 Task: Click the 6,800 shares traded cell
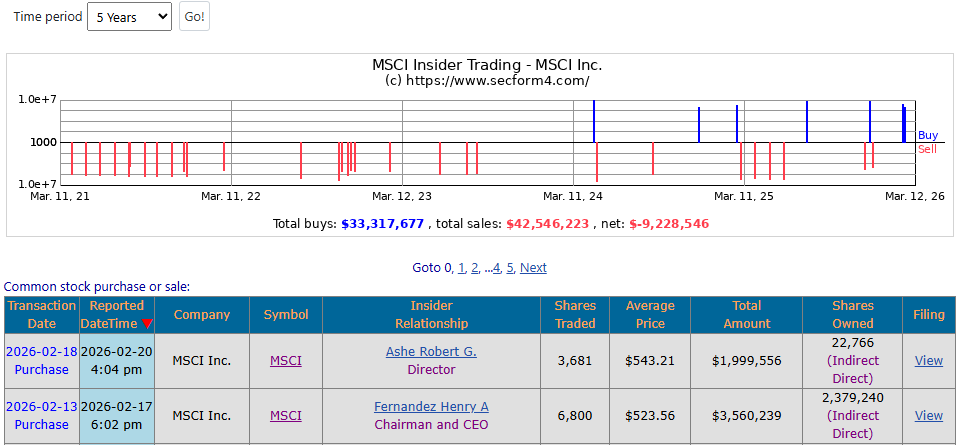pyautogui.click(x=575, y=416)
